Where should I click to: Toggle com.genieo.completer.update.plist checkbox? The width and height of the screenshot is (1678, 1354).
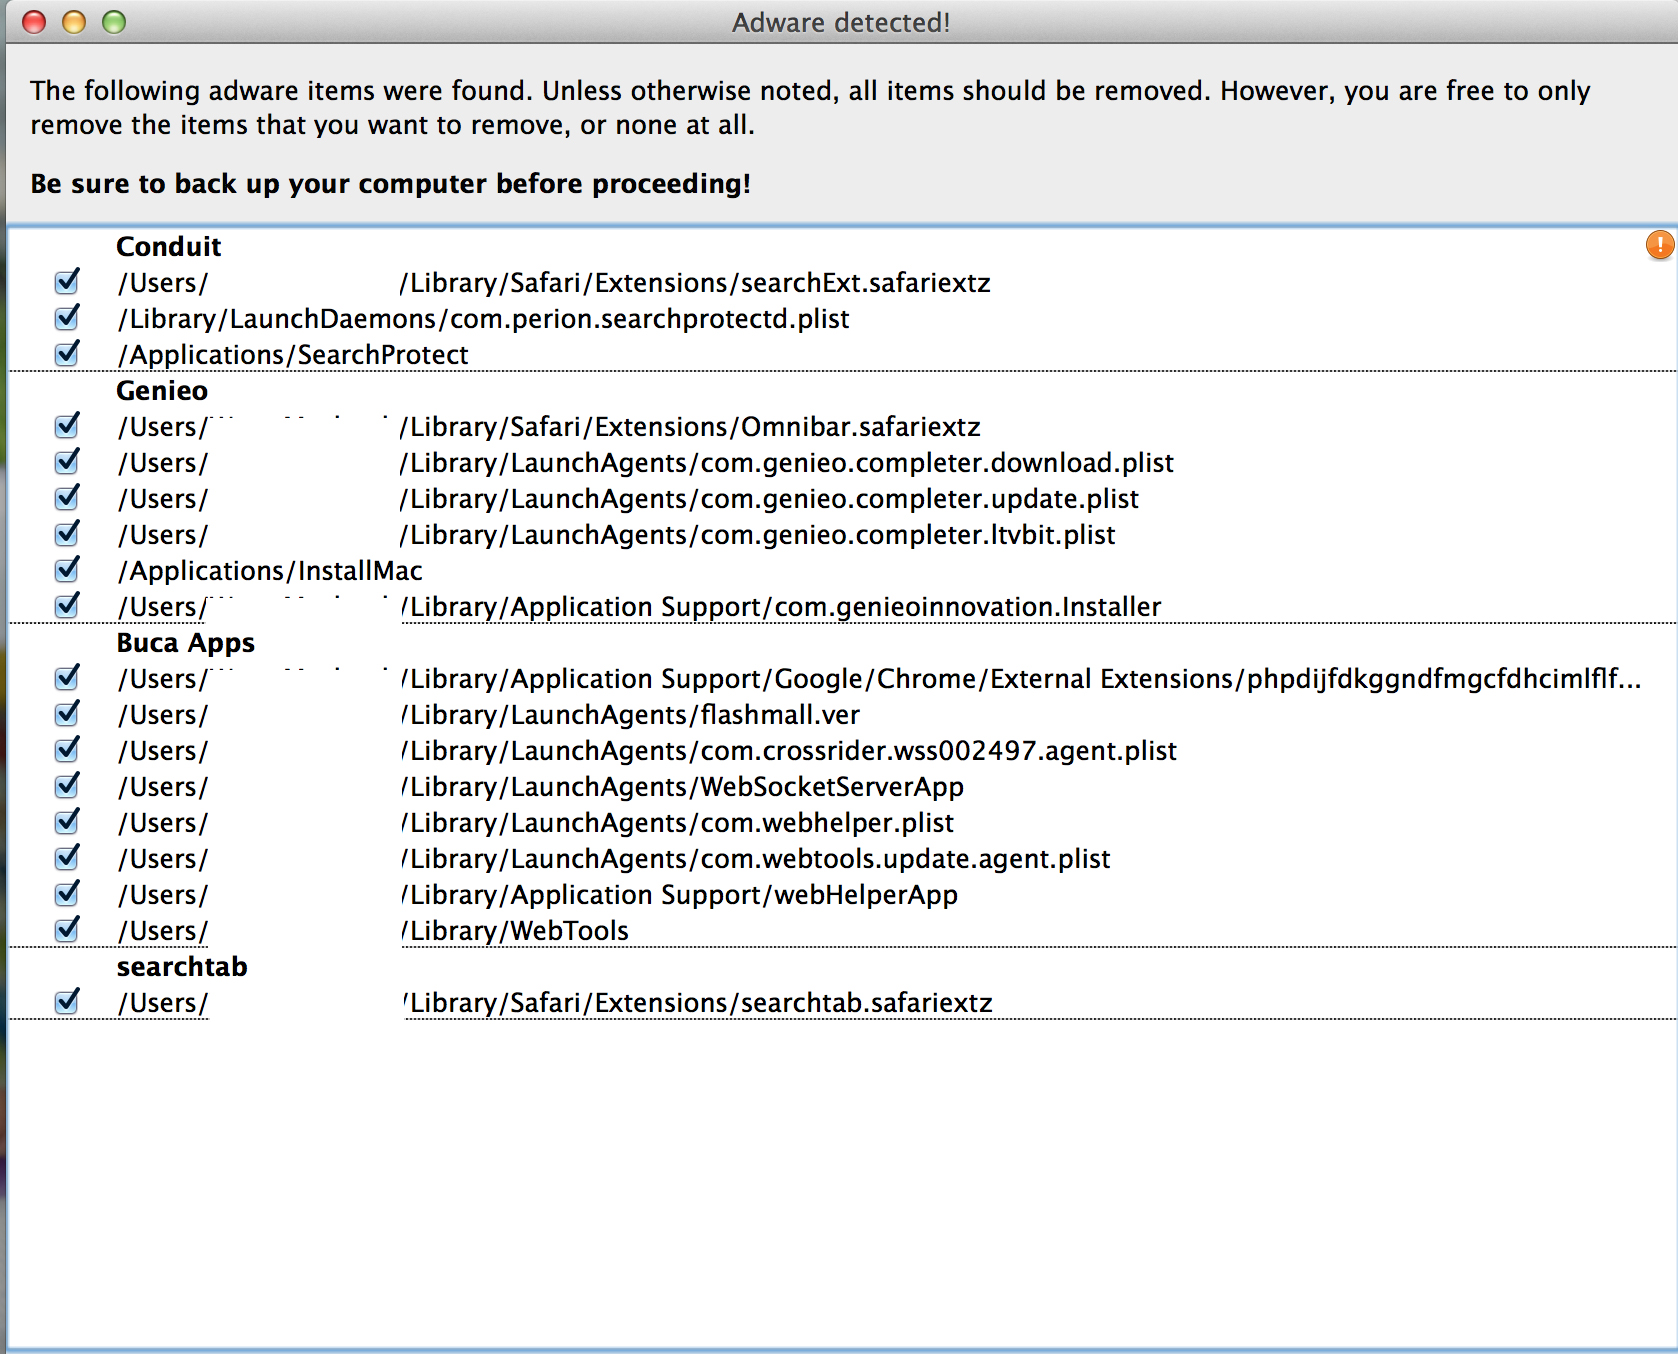click(67, 498)
